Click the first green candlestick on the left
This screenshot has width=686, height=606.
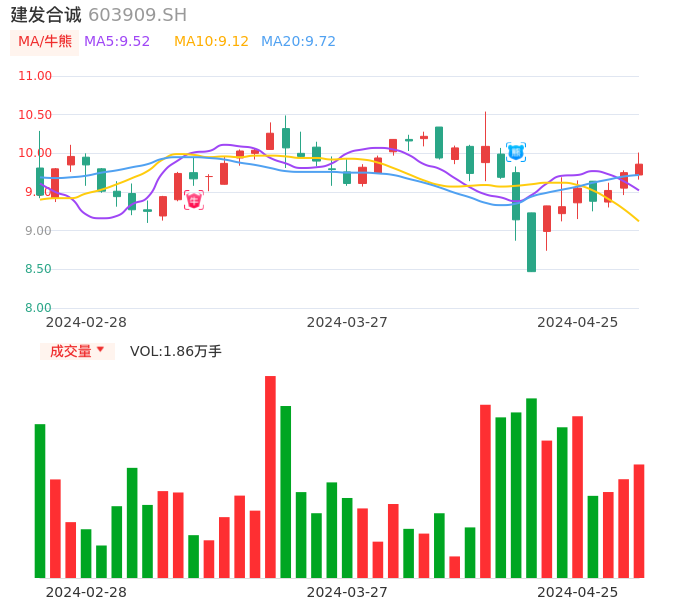pyautogui.click(x=40, y=181)
